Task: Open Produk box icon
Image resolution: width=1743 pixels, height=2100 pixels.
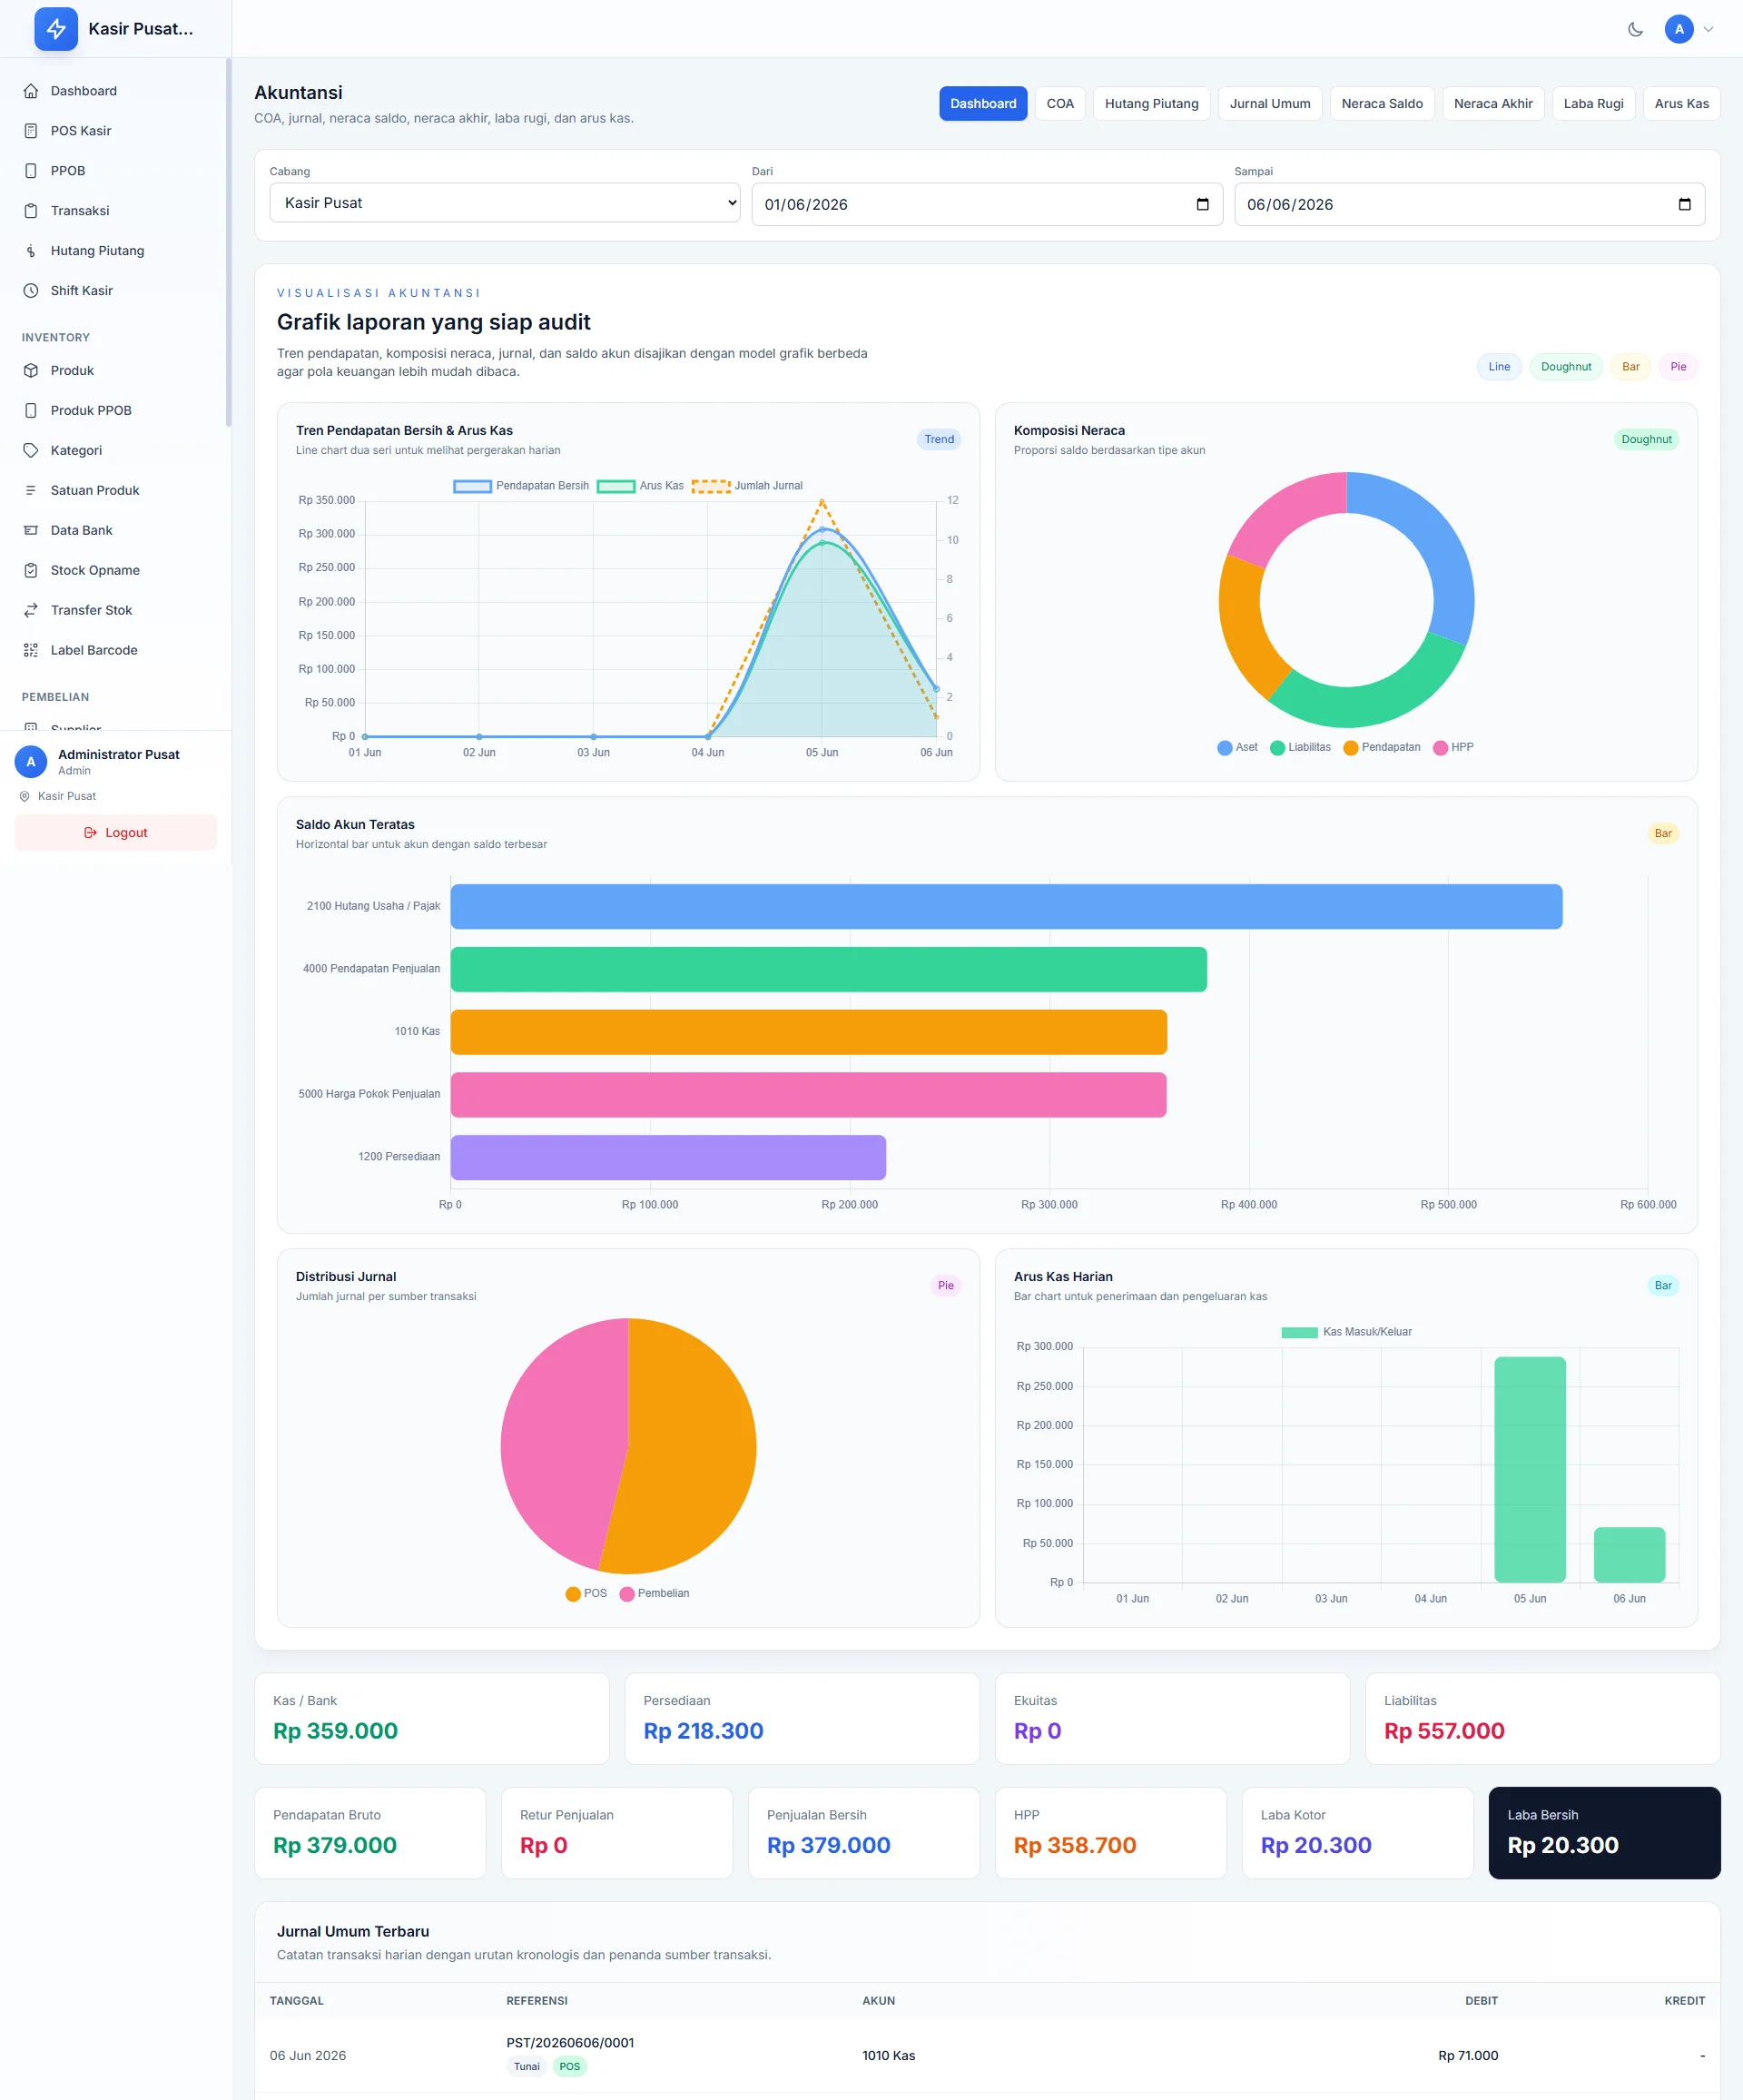Action: [31, 371]
